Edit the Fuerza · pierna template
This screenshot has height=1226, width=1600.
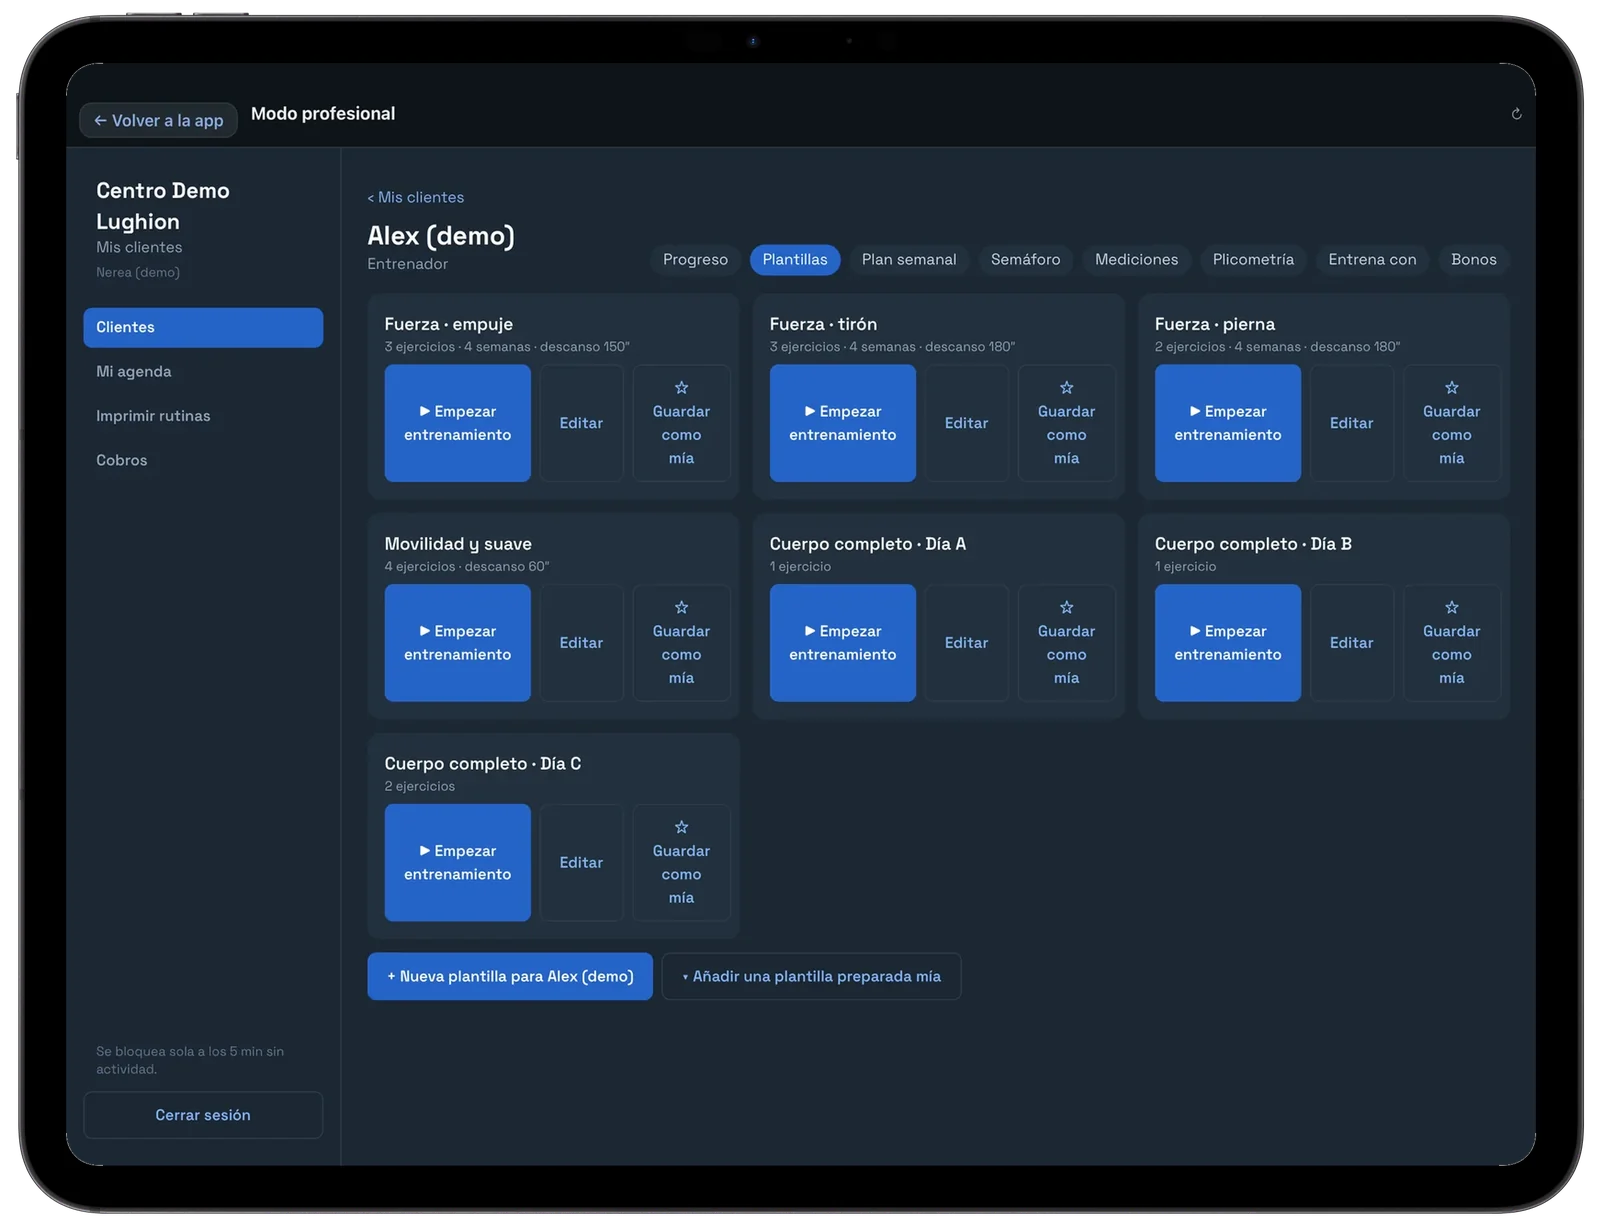[x=1351, y=423]
